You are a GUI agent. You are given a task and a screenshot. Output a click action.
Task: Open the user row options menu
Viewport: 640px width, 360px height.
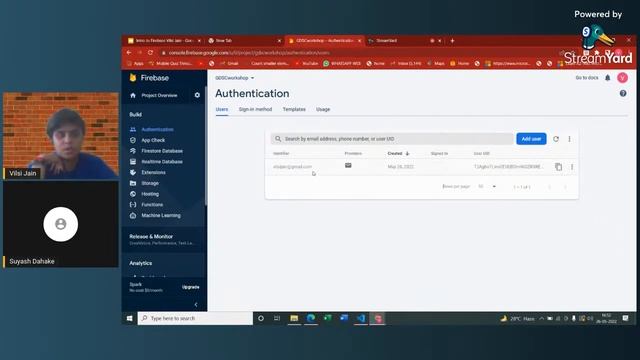click(x=572, y=167)
